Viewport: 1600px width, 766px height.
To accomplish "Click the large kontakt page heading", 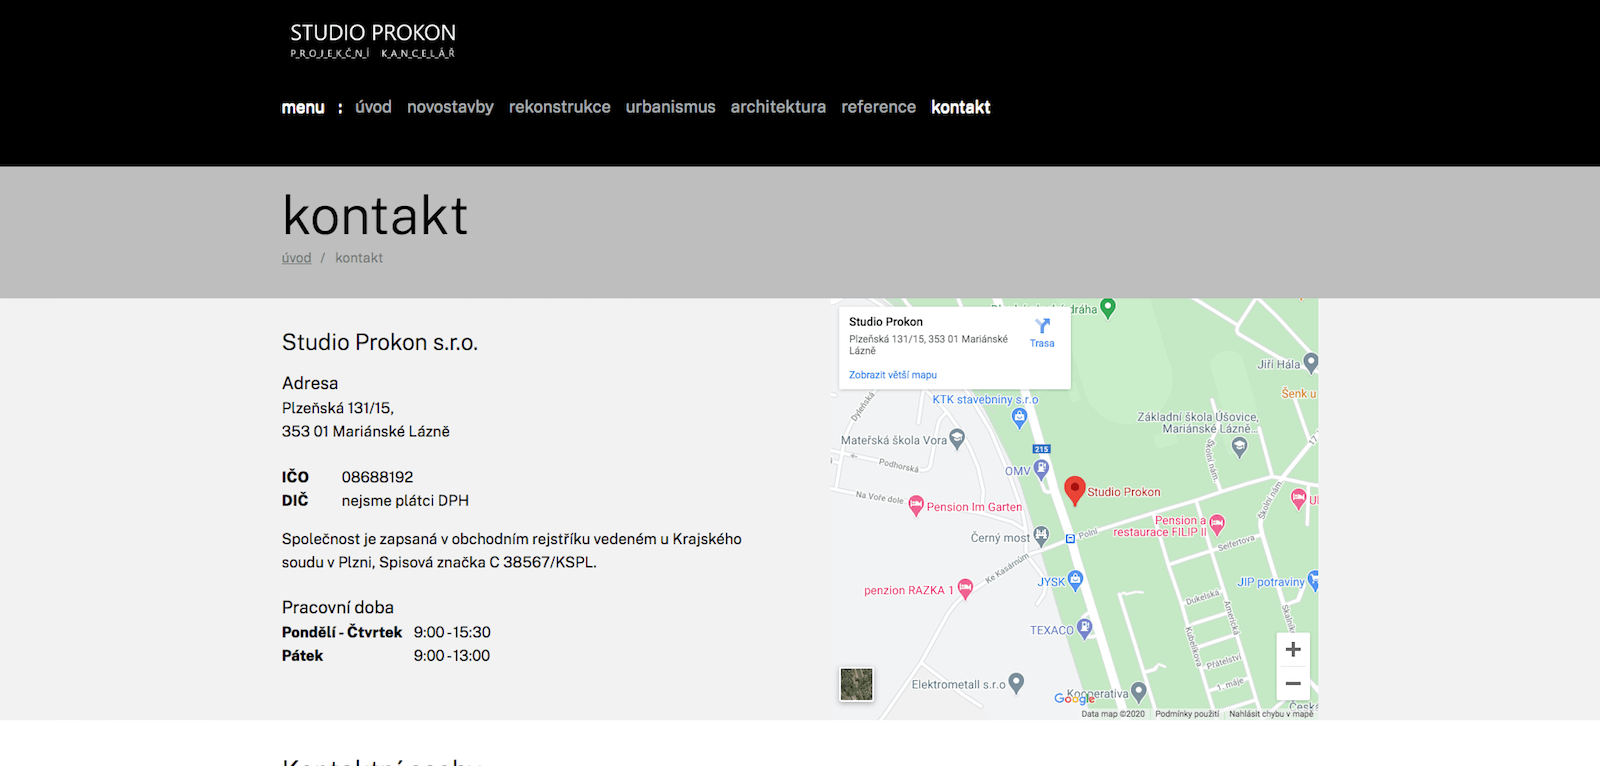I will tap(375, 215).
